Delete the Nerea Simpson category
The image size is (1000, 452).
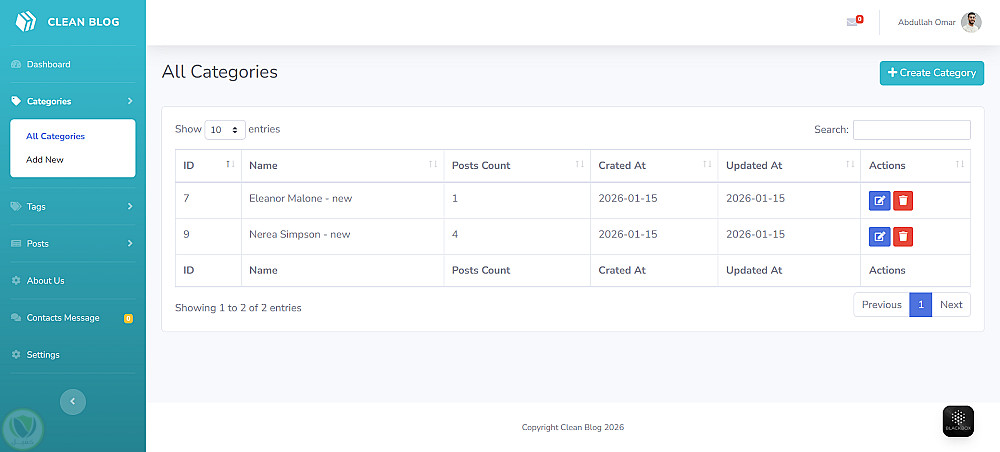(x=903, y=237)
